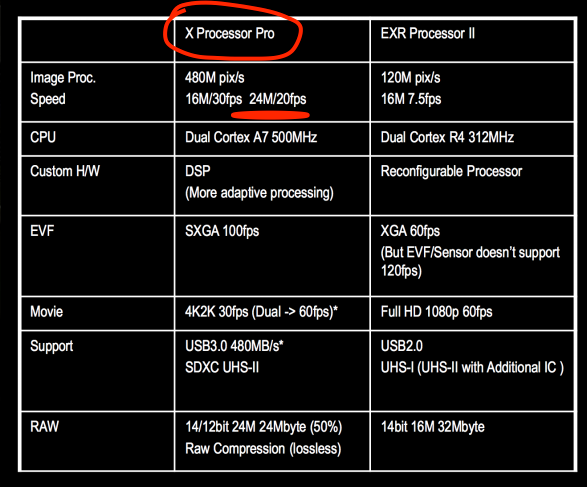Click the RAW row label
587x487 pixels.
click(44, 426)
